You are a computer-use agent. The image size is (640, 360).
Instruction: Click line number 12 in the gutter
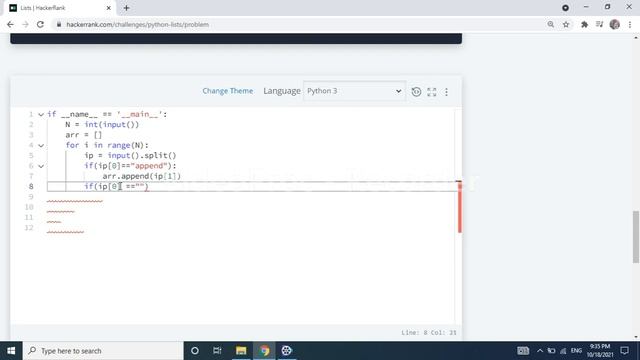(x=29, y=228)
